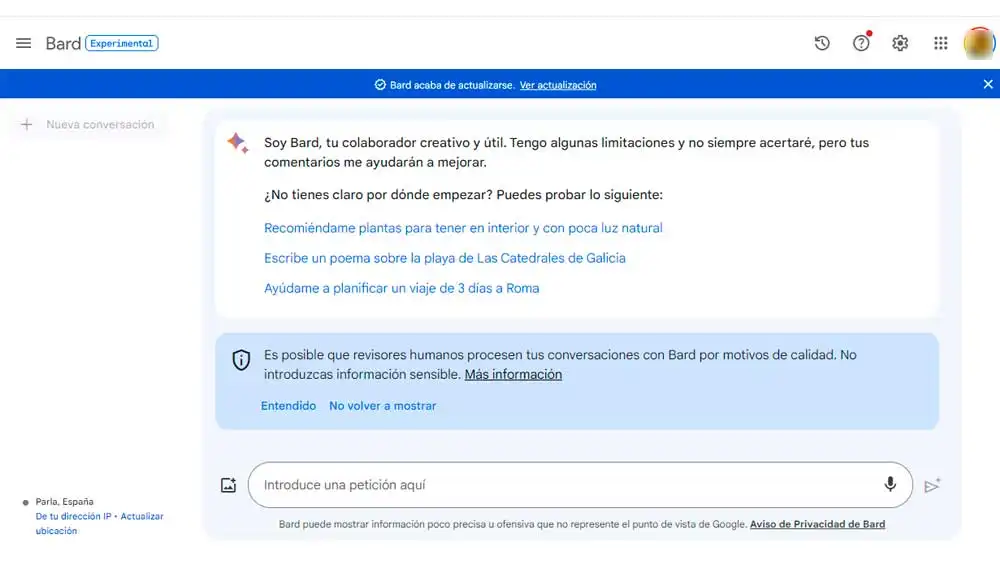The image size is (1000, 567).
Task: Open the Google apps grid
Action: tap(940, 43)
